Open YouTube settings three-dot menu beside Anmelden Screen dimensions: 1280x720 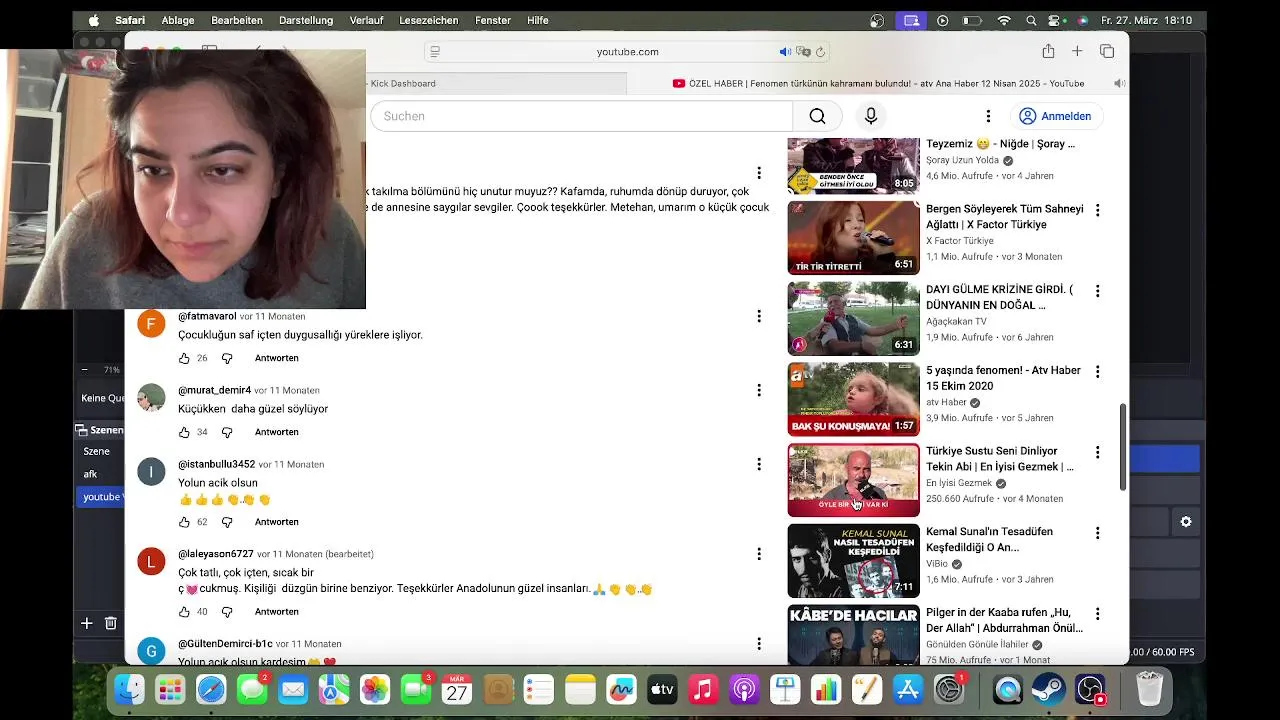tap(988, 116)
